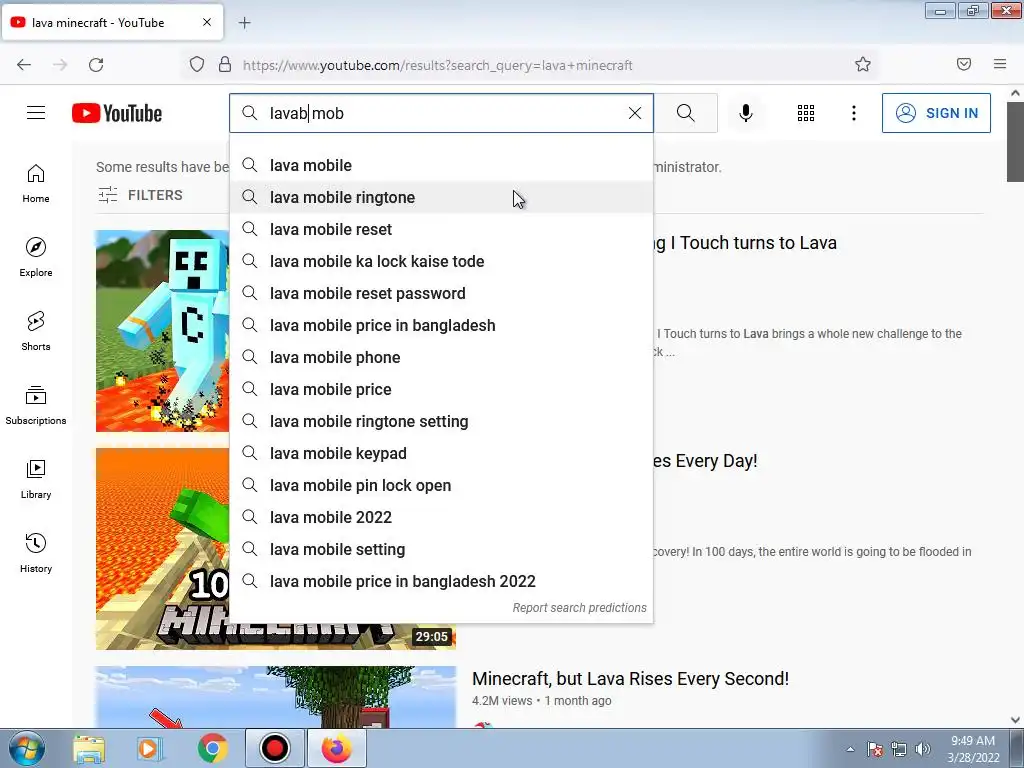Click the Firefox taskbar icon
The height and width of the screenshot is (768, 1024).
tap(336, 748)
